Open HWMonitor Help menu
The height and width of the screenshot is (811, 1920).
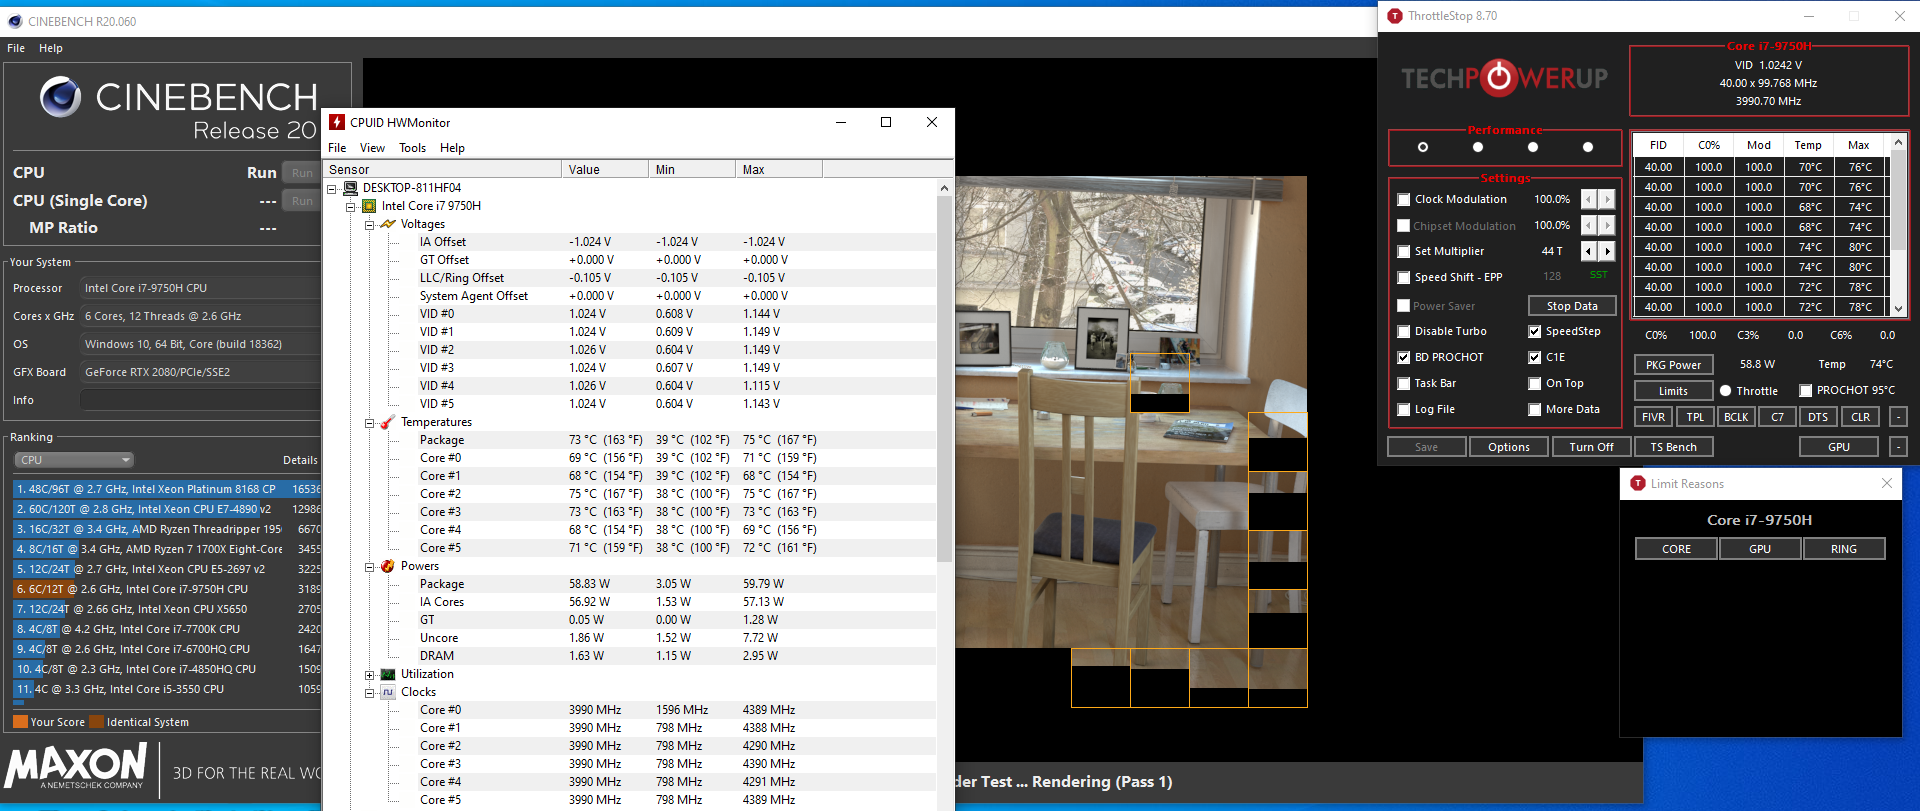tap(452, 148)
